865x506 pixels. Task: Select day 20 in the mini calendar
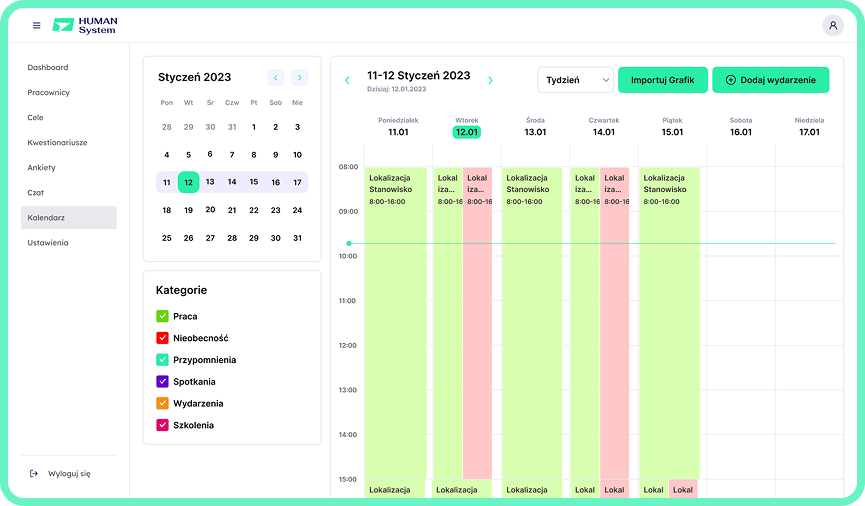point(210,210)
